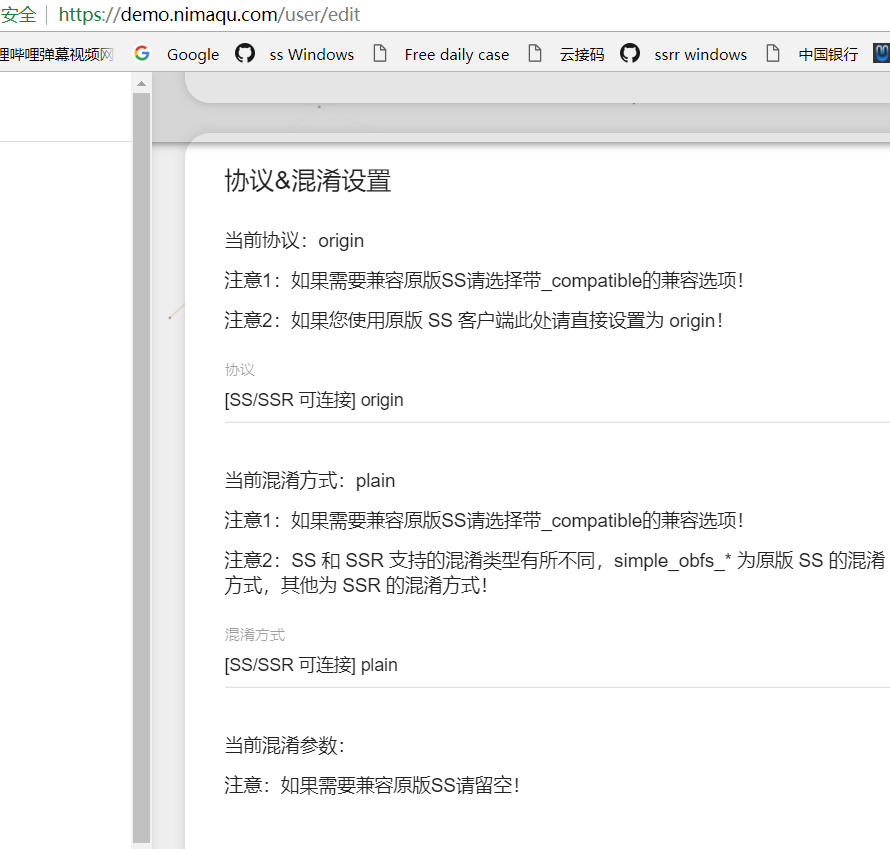Open the Google bookmark label

click(x=193, y=54)
